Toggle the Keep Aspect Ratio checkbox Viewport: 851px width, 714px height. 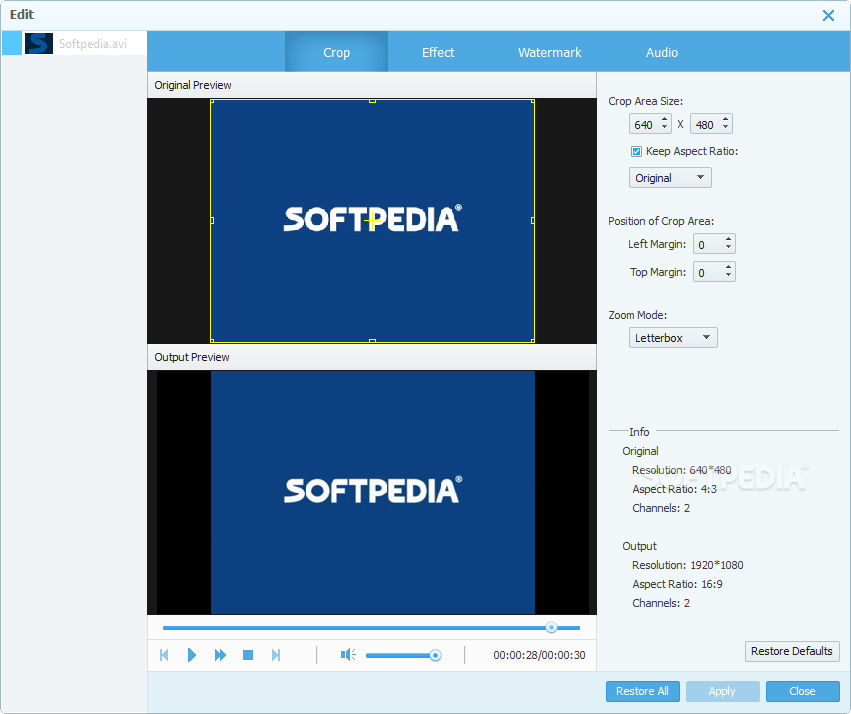[x=636, y=151]
